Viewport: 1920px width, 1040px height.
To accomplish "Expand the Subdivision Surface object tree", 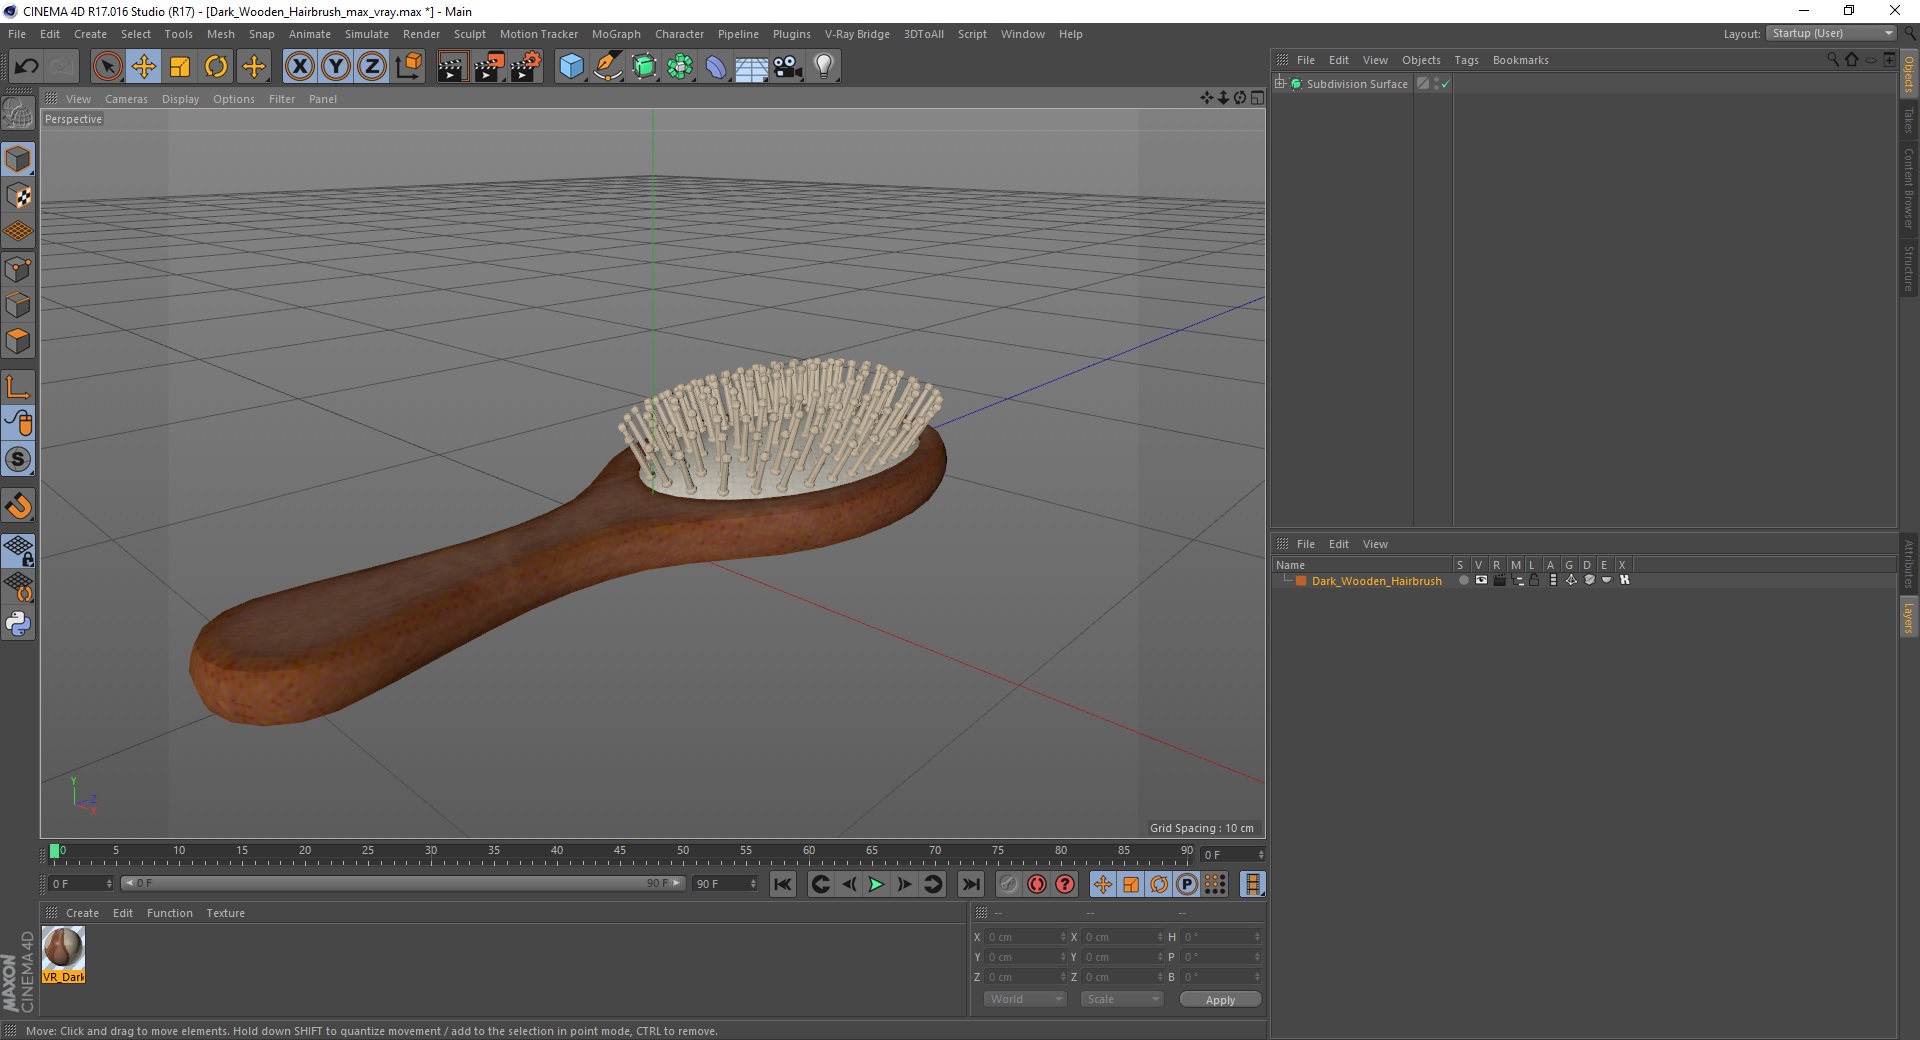I will pyautogui.click(x=1280, y=83).
